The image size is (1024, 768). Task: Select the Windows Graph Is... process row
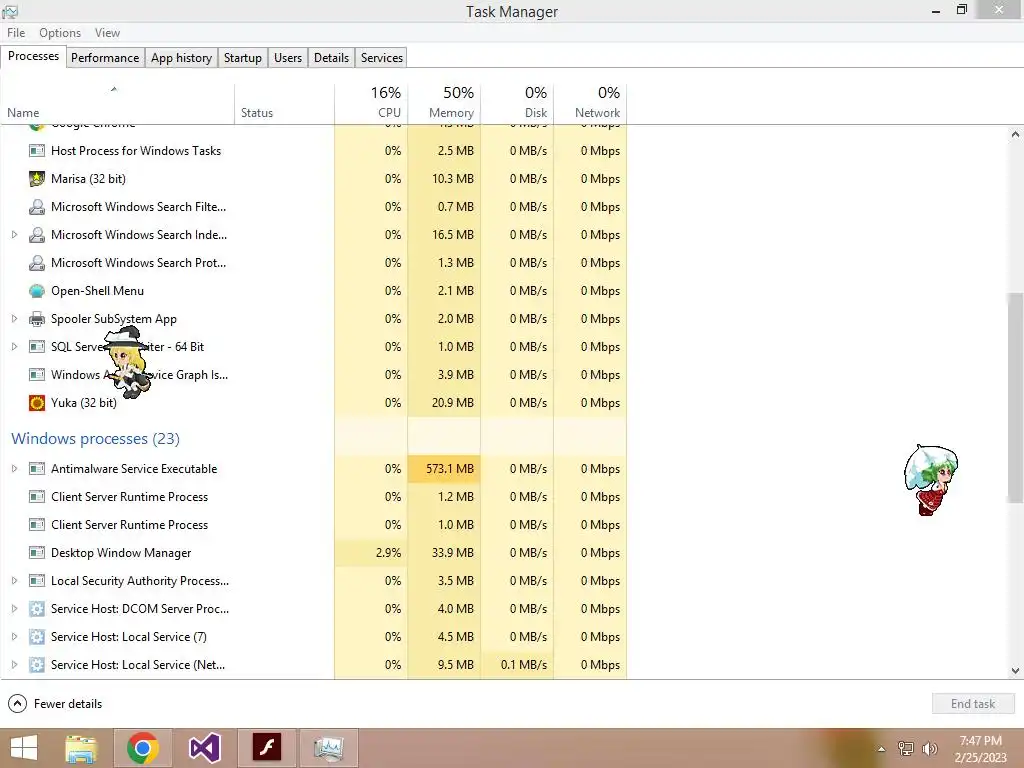click(x=313, y=375)
